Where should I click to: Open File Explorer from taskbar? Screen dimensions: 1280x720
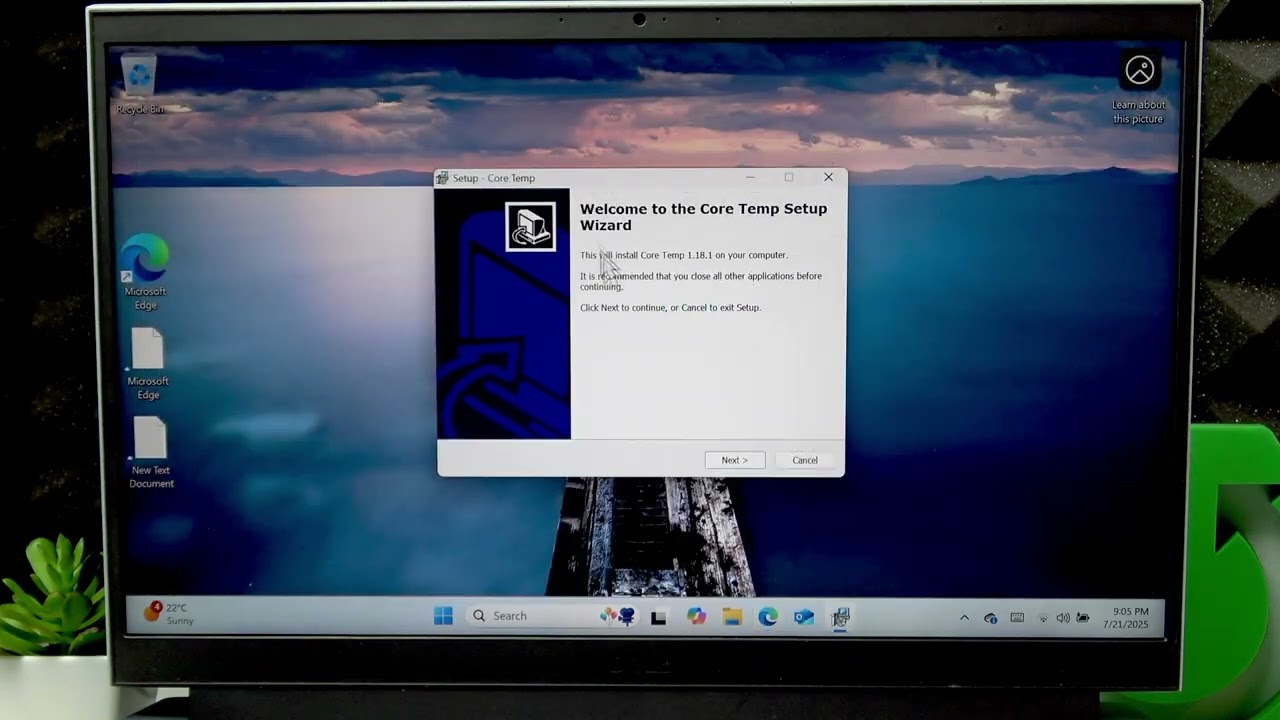(x=732, y=617)
